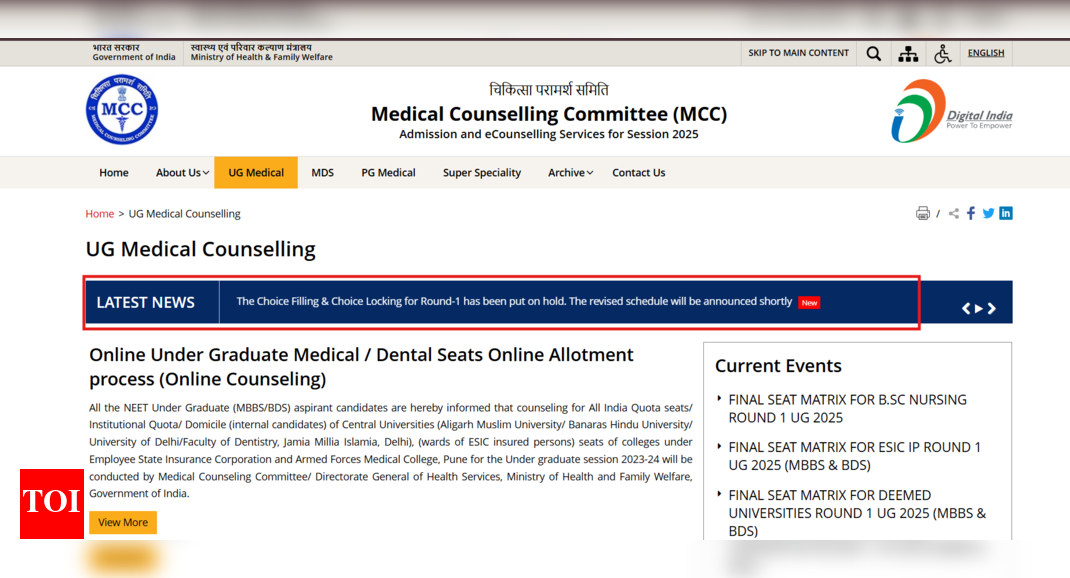Viewport: 1070px width, 578px height.
Task: Share the page on Twitter
Action: (988, 214)
